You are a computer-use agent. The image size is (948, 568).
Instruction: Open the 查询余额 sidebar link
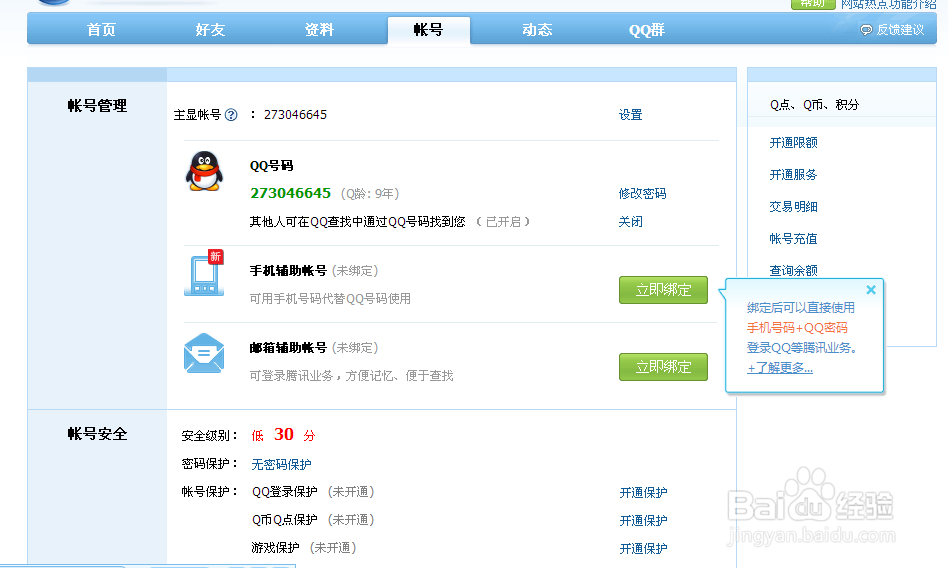pos(793,270)
